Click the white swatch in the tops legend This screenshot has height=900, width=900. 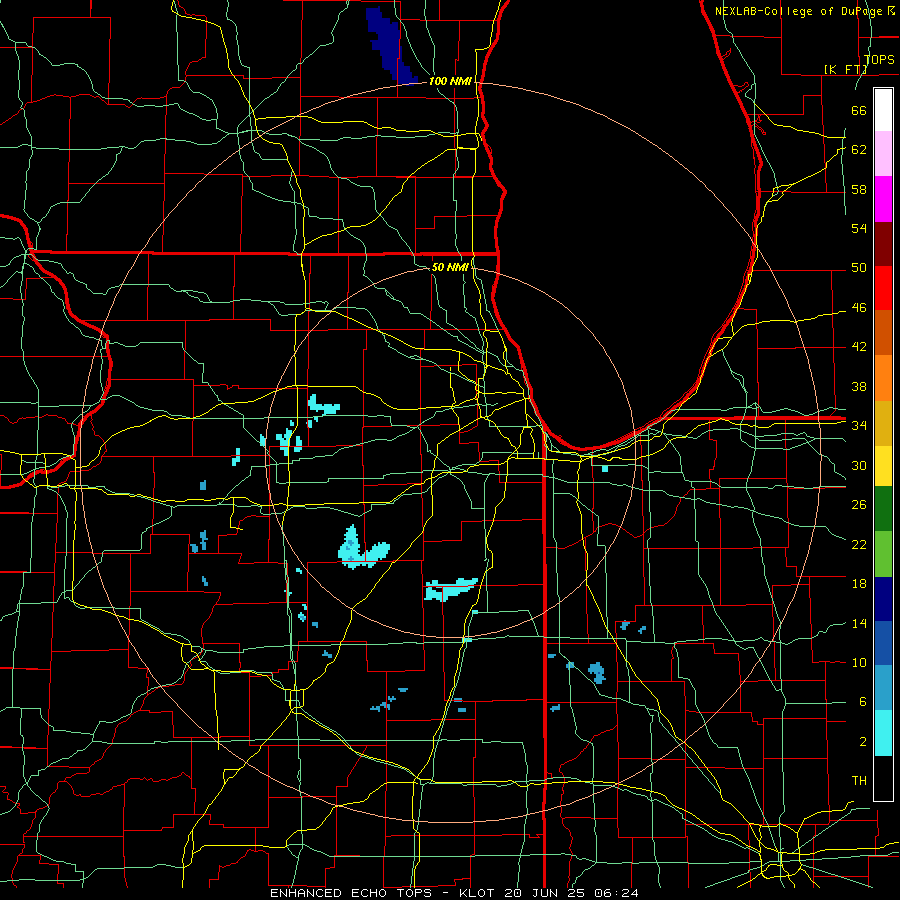click(883, 110)
